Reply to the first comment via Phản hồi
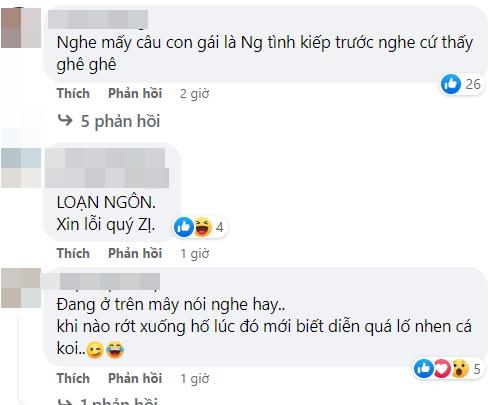This screenshot has height=405, width=501. coord(135,93)
